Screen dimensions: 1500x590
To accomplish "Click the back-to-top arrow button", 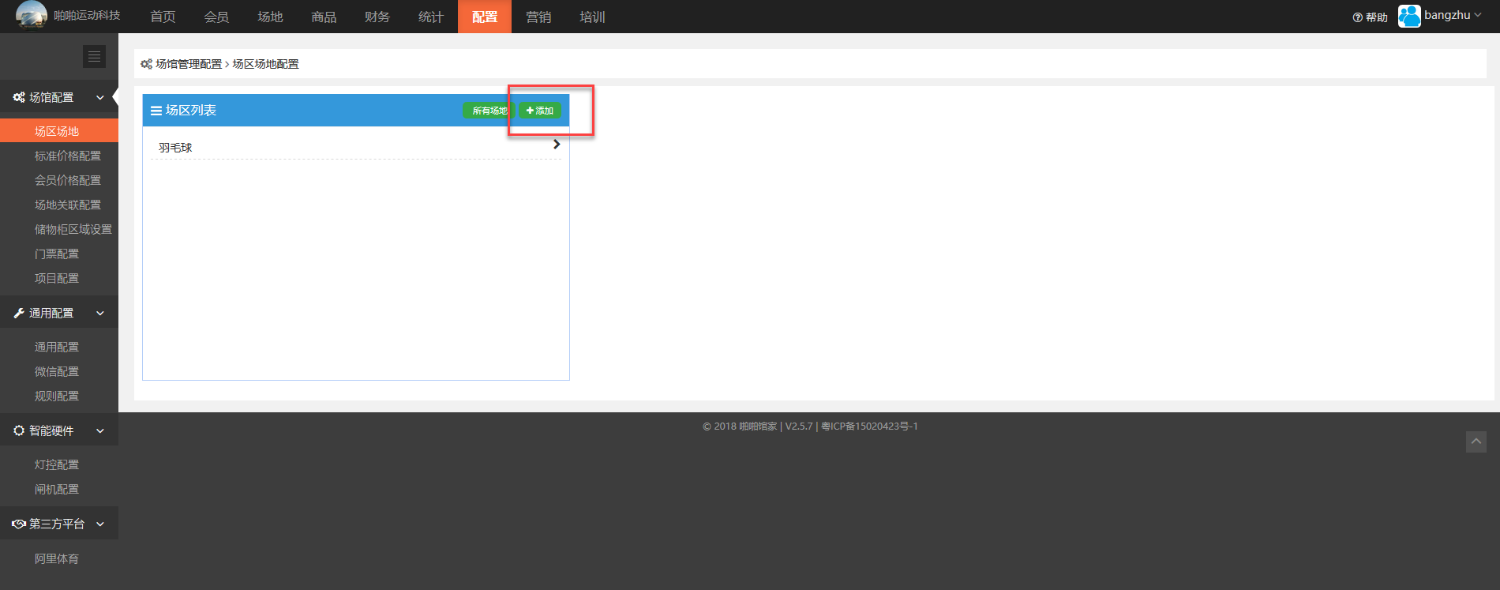I will (x=1476, y=442).
